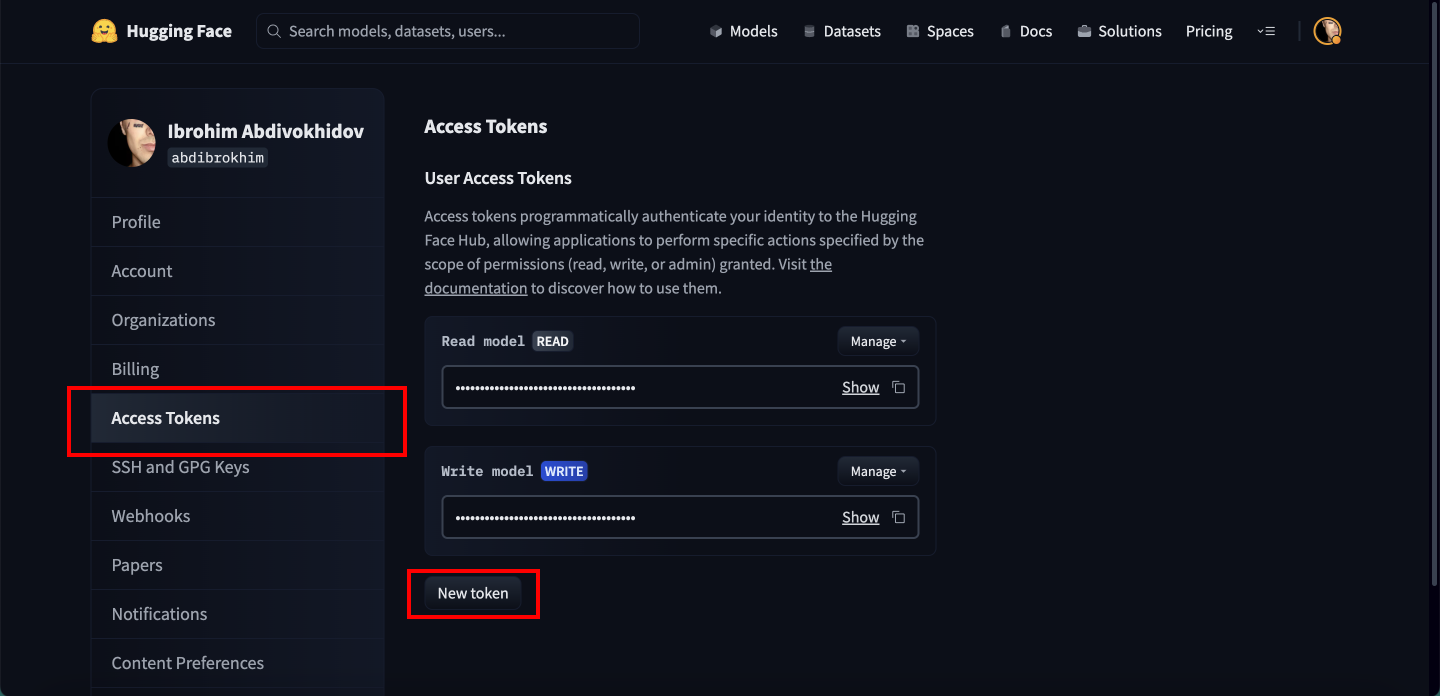Go to the Billing settings page
The image size is (1440, 696).
[135, 369]
